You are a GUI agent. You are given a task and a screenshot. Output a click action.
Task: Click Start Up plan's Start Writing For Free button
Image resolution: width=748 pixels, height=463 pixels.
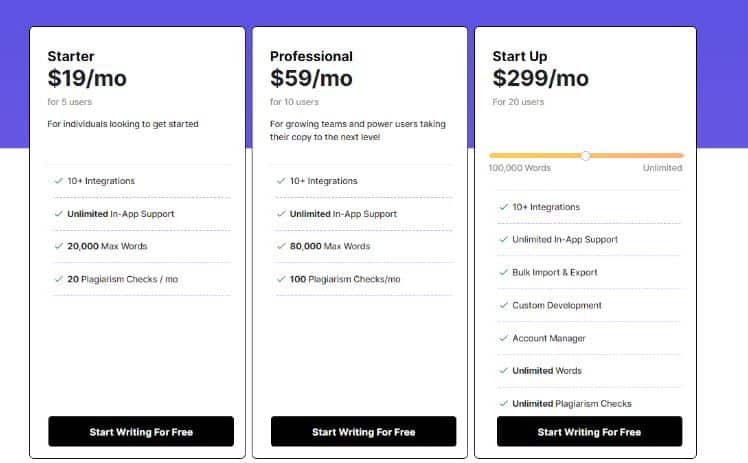tap(589, 432)
